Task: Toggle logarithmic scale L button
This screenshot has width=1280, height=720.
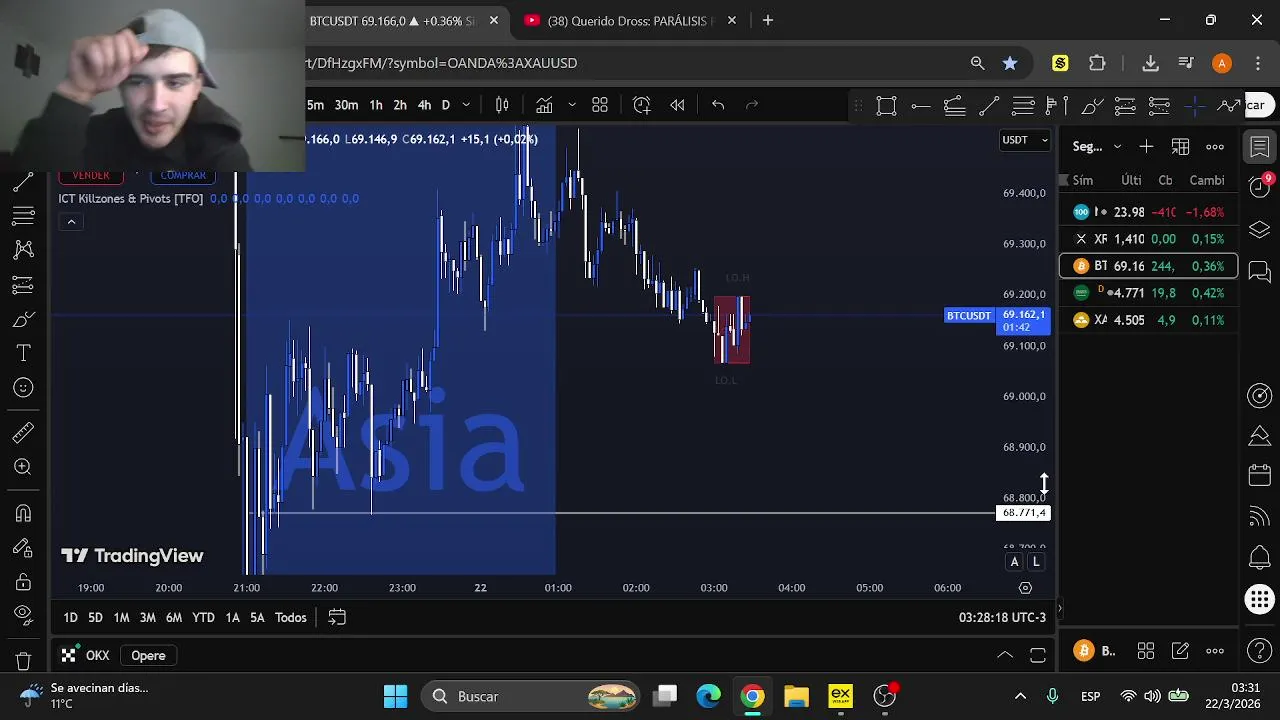Action: [1036, 562]
